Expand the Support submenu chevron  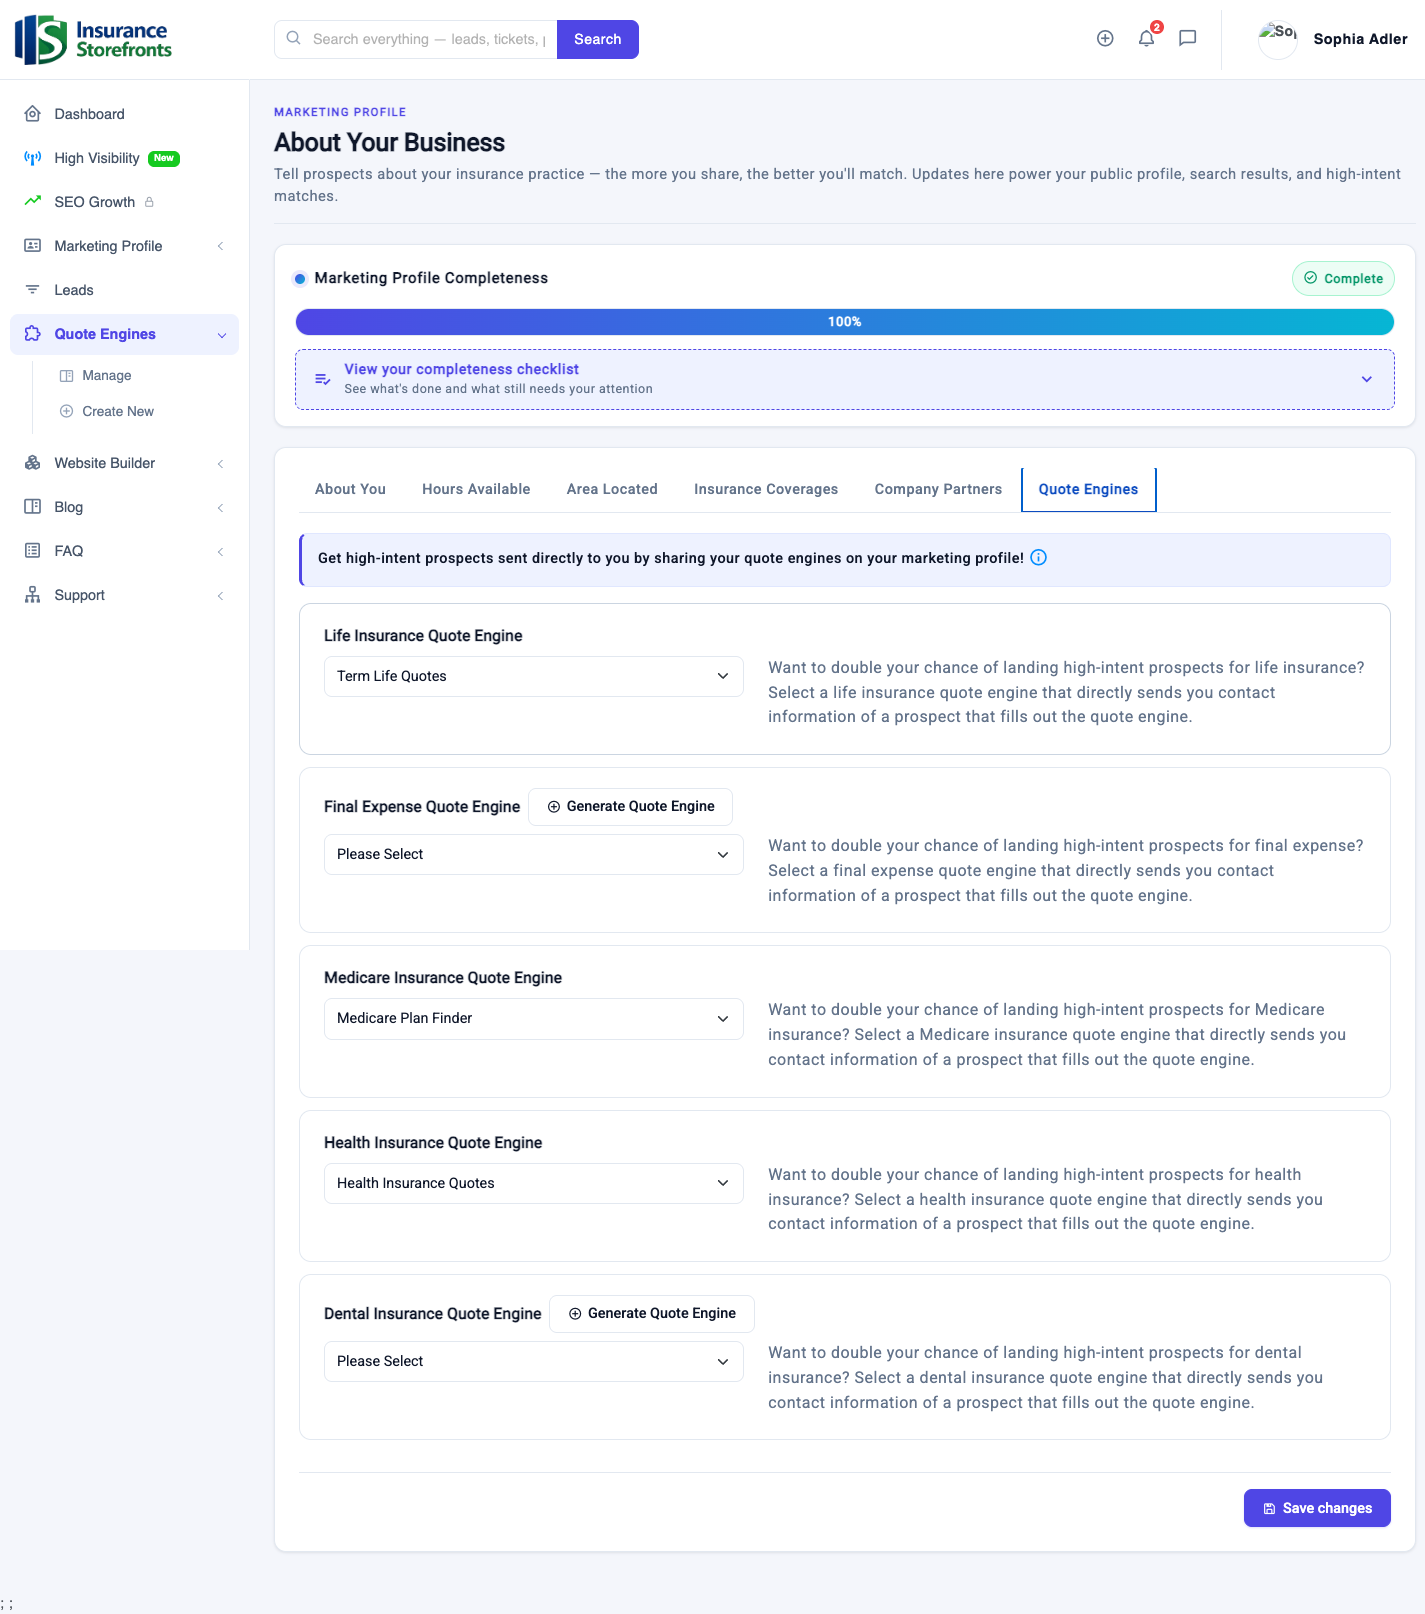tap(220, 596)
